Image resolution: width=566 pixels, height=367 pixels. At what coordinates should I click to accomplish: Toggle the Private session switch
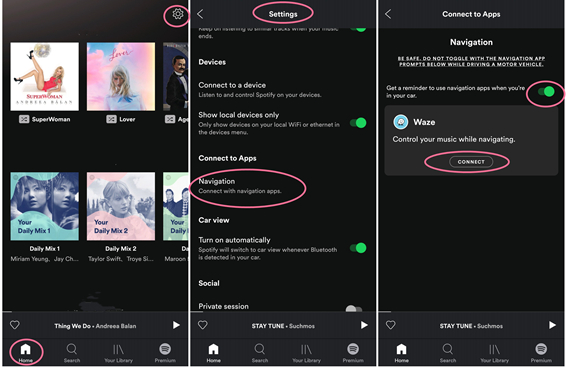pos(354,309)
